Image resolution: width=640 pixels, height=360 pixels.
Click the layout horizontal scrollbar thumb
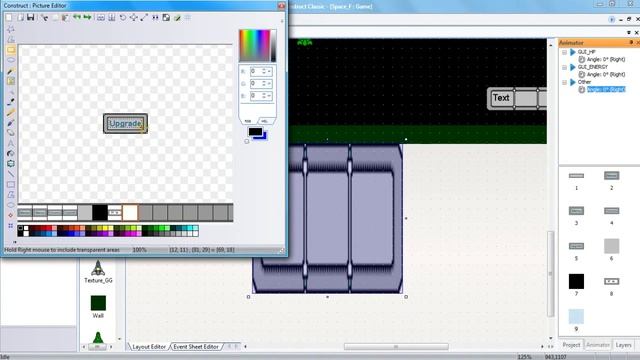[396, 347]
